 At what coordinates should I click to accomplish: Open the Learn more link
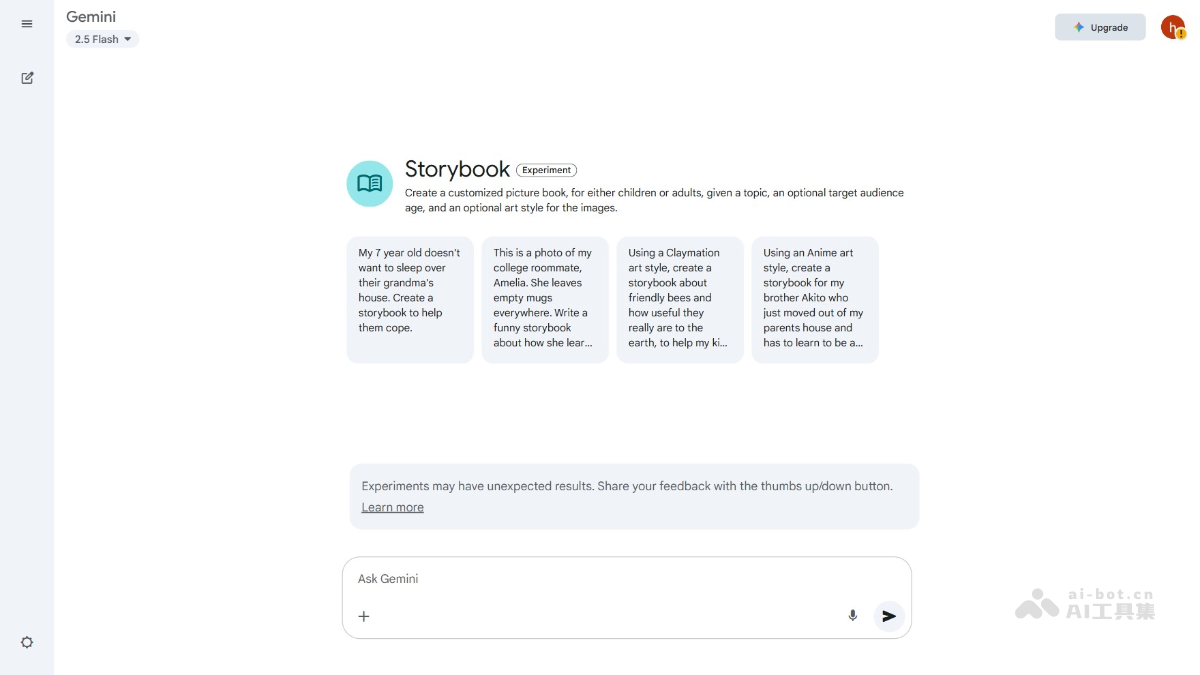coord(392,507)
